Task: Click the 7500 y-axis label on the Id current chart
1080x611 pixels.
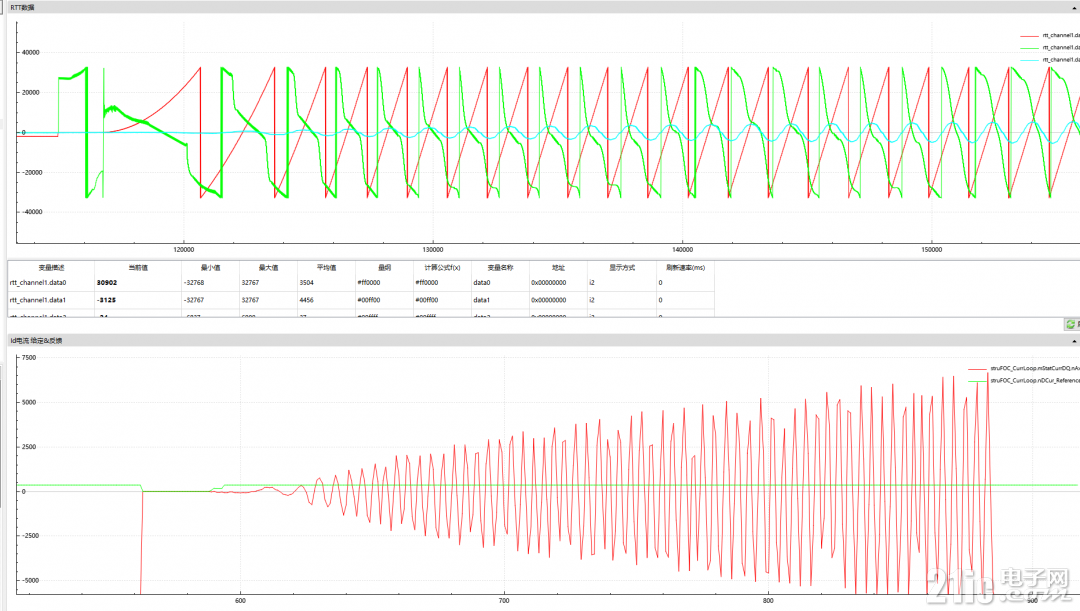Action: pyautogui.click(x=29, y=358)
